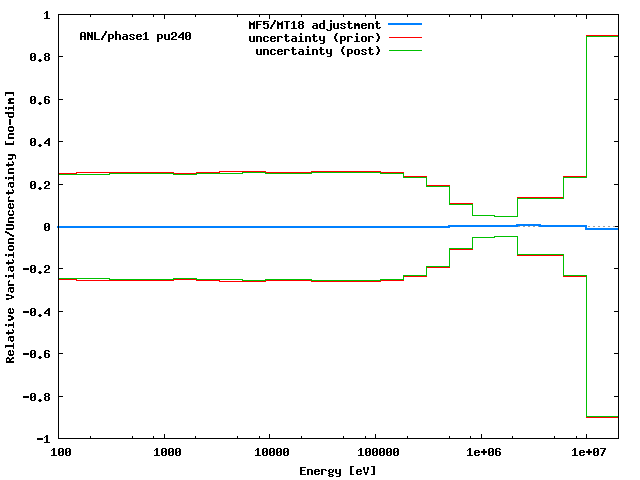Click the blue MF5/MT18 adjustment legend line

404,24
